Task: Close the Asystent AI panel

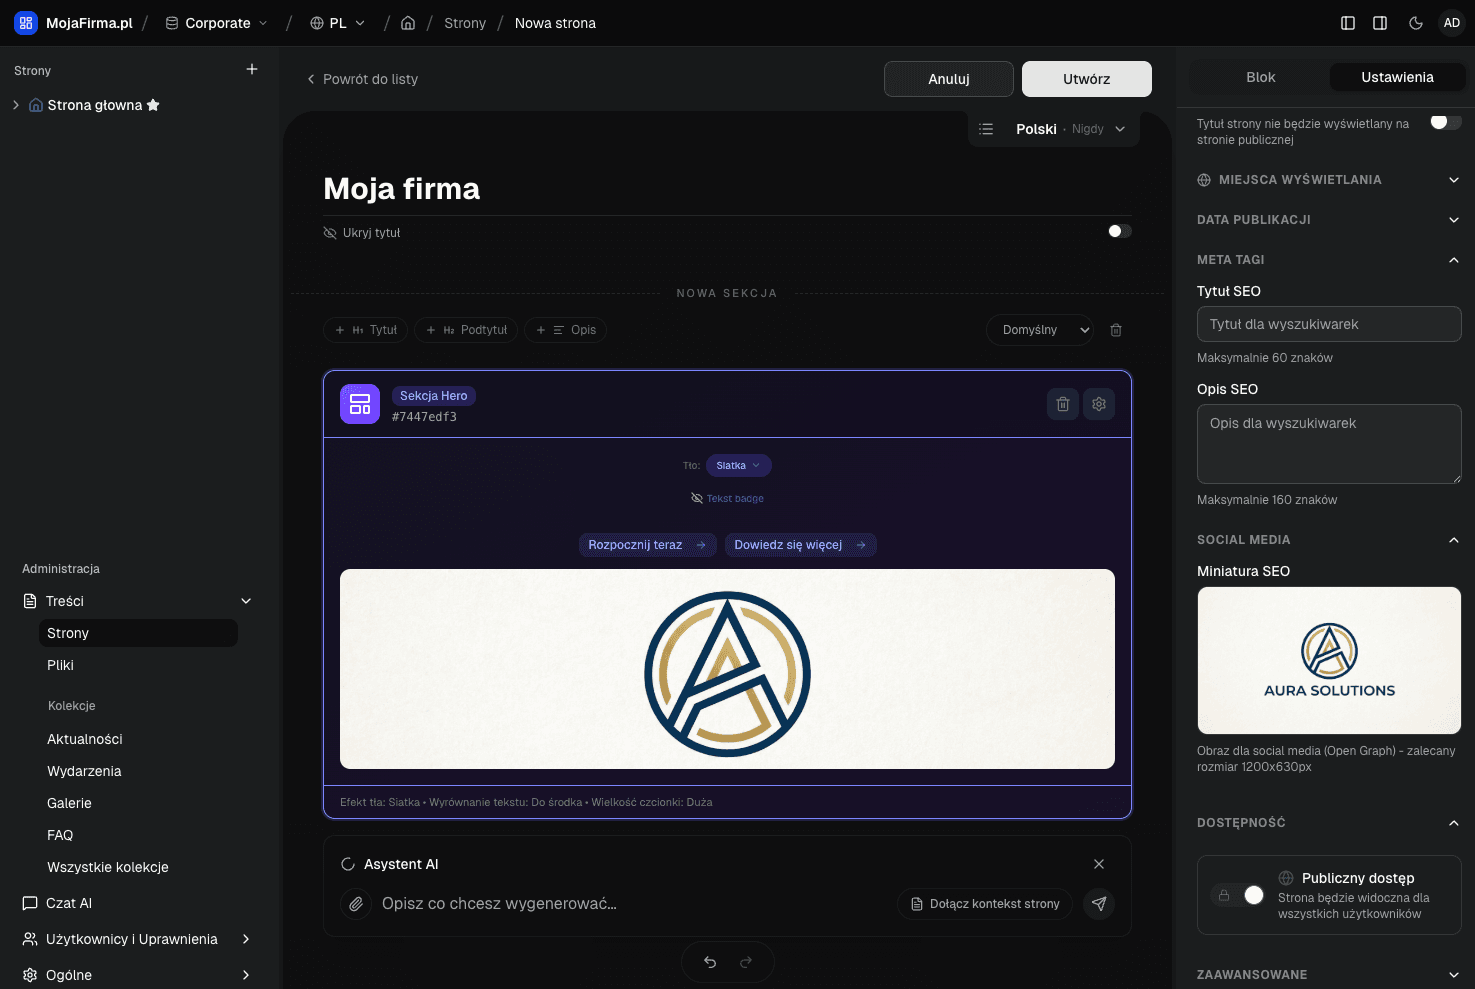Action: point(1099,864)
